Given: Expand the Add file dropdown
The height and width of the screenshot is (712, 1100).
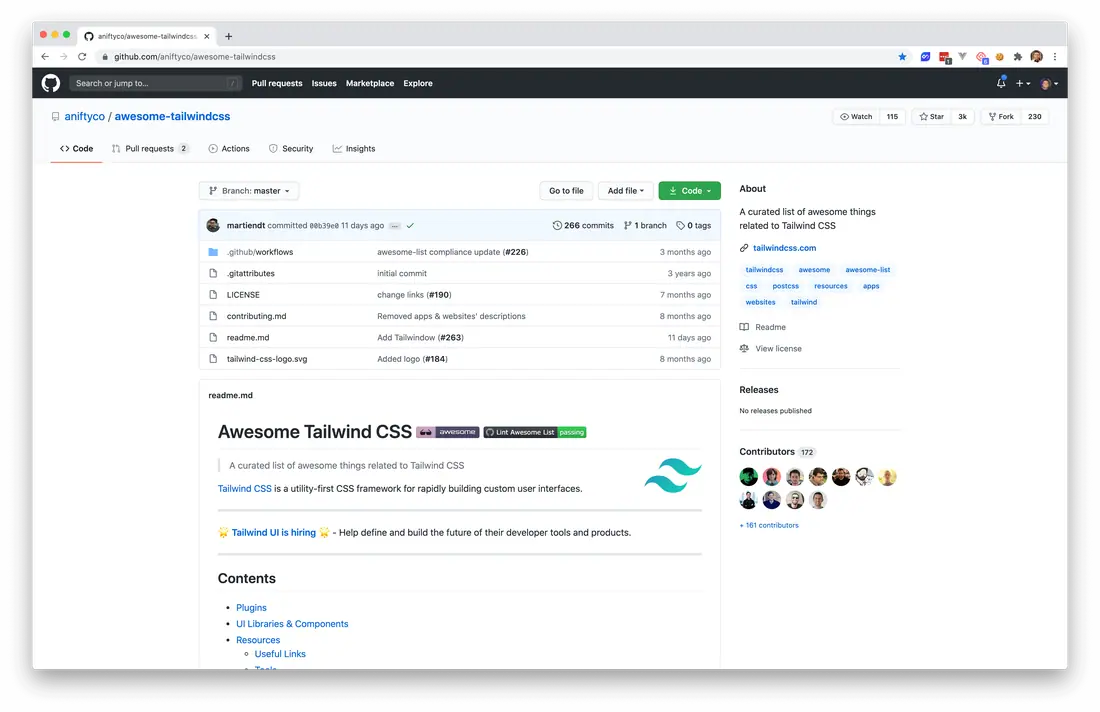Looking at the screenshot, I should pyautogui.click(x=626, y=191).
